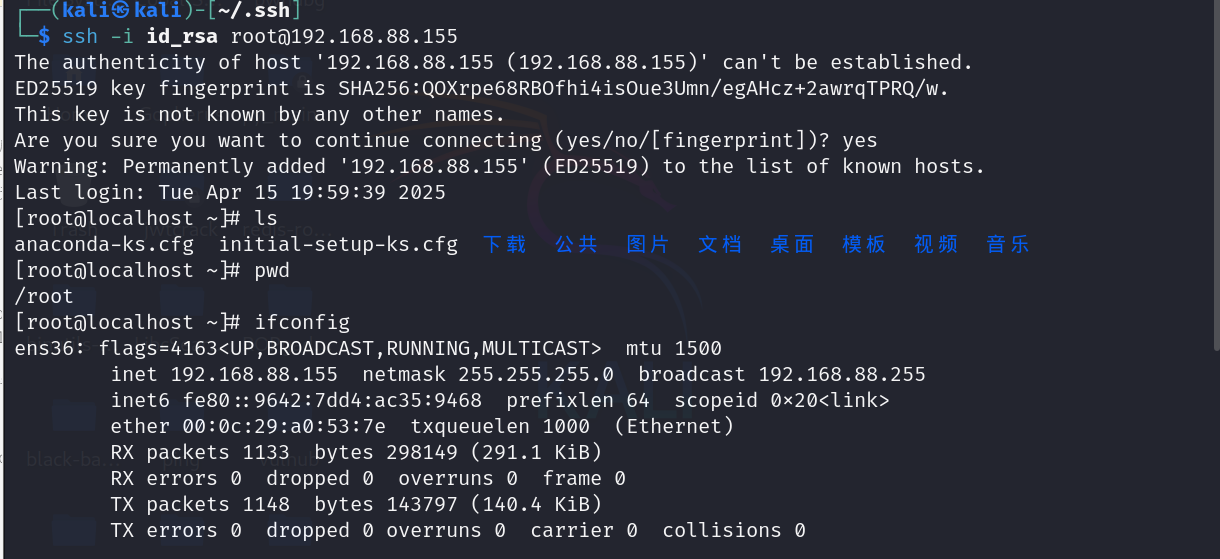The image size is (1220, 559).
Task: Click the initial-setup-ks.cfg filename
Action: click(x=338, y=244)
